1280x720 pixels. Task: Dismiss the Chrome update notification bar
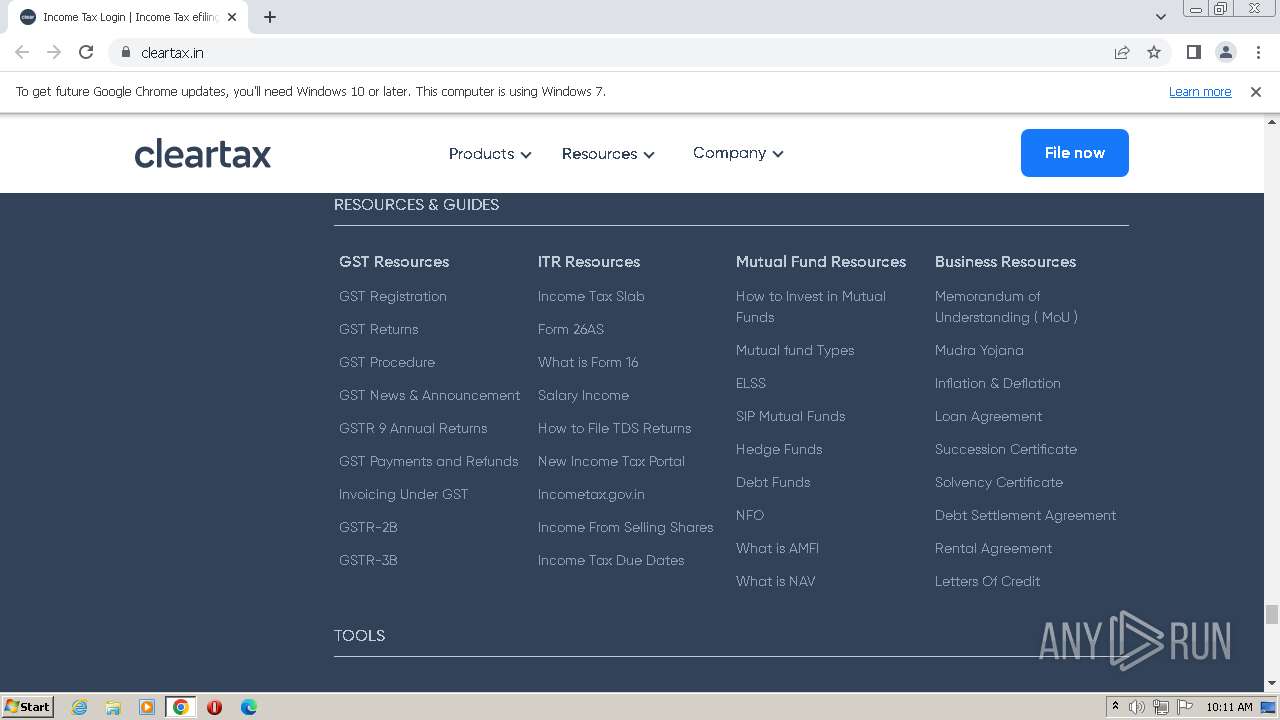(x=1256, y=91)
